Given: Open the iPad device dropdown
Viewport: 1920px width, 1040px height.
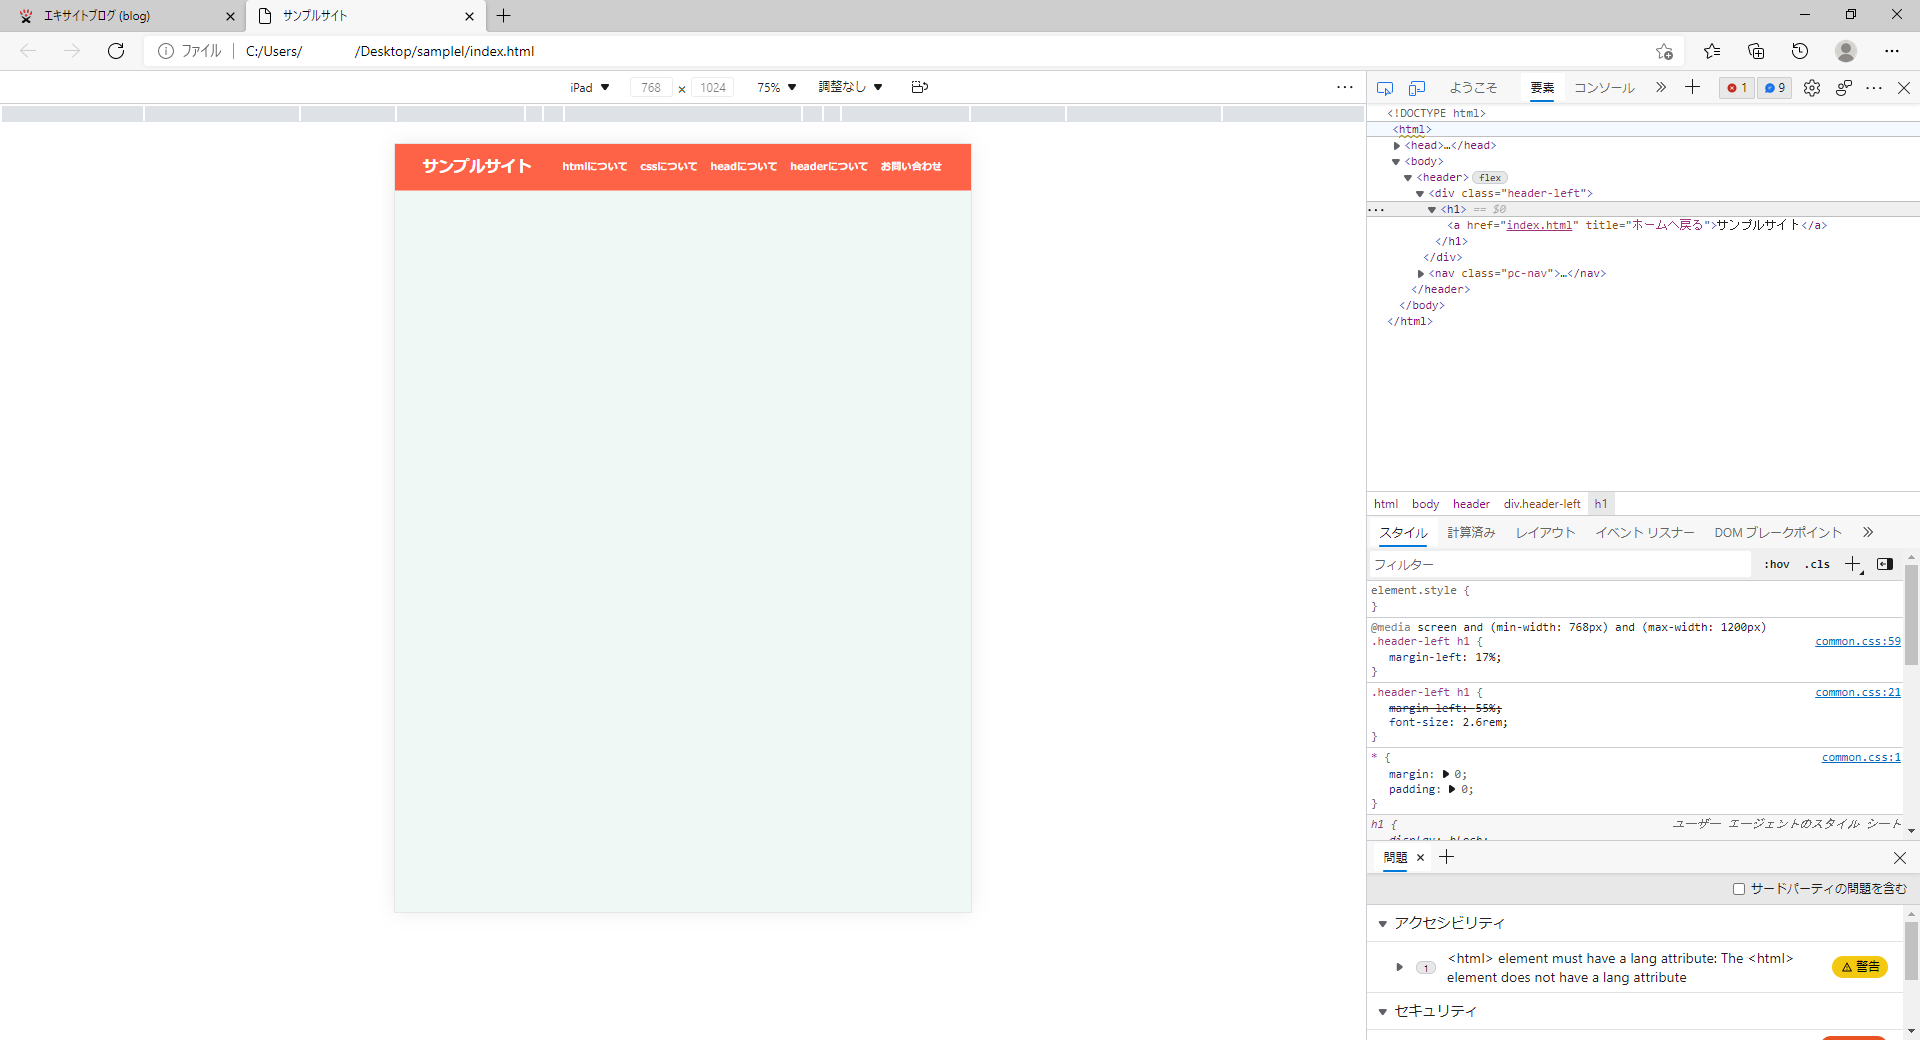Looking at the screenshot, I should (590, 87).
